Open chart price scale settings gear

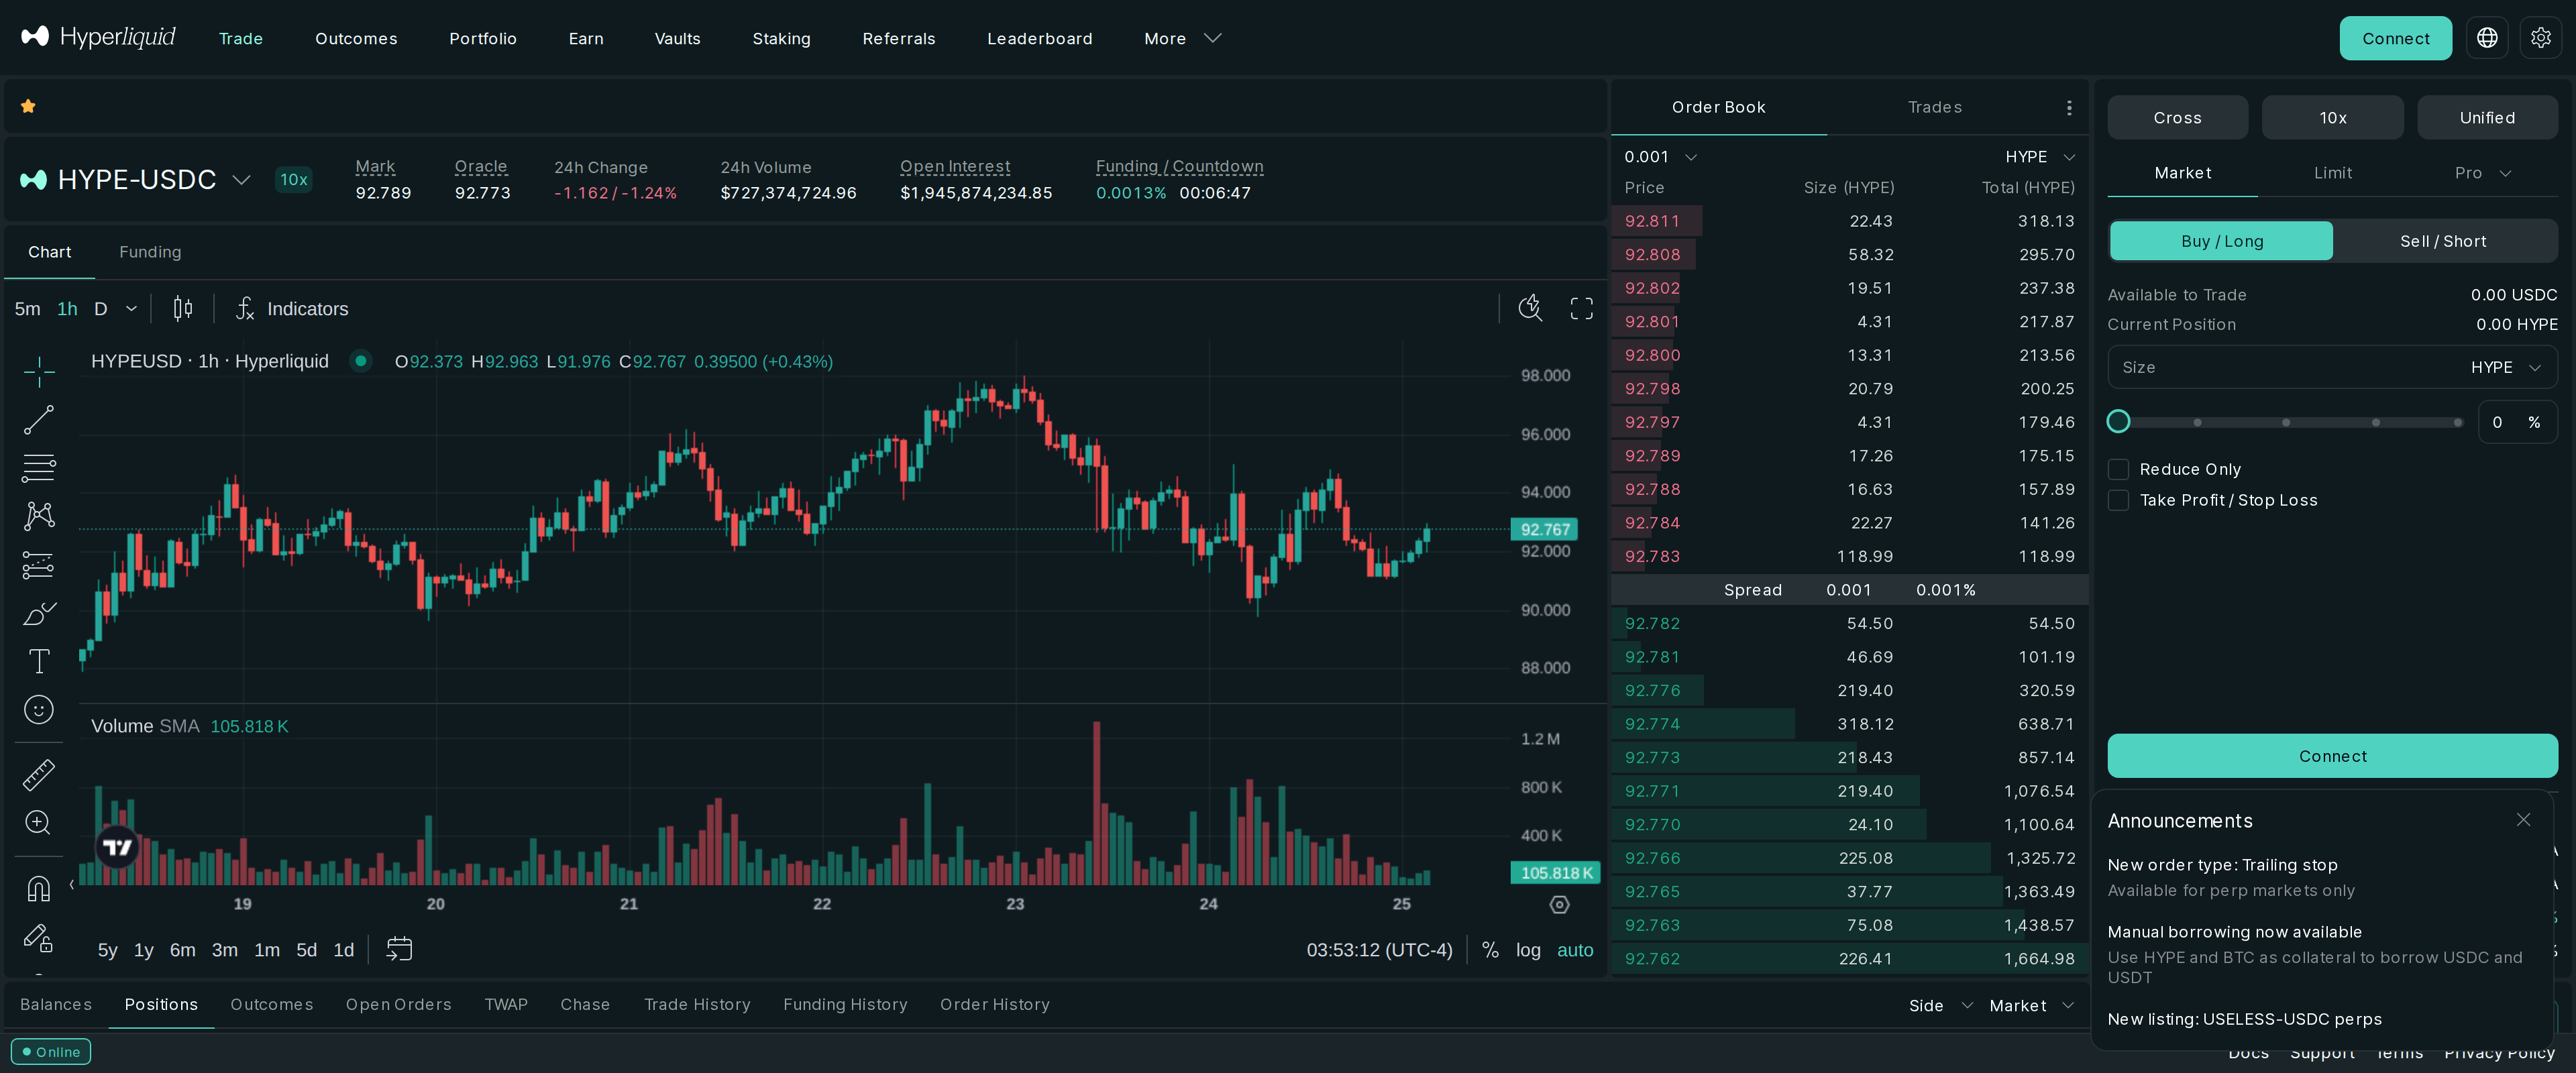[1559, 905]
